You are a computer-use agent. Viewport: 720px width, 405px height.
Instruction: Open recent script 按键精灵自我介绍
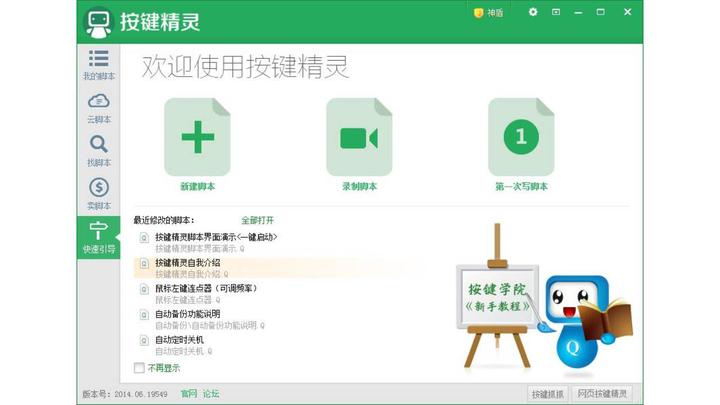pos(187,263)
